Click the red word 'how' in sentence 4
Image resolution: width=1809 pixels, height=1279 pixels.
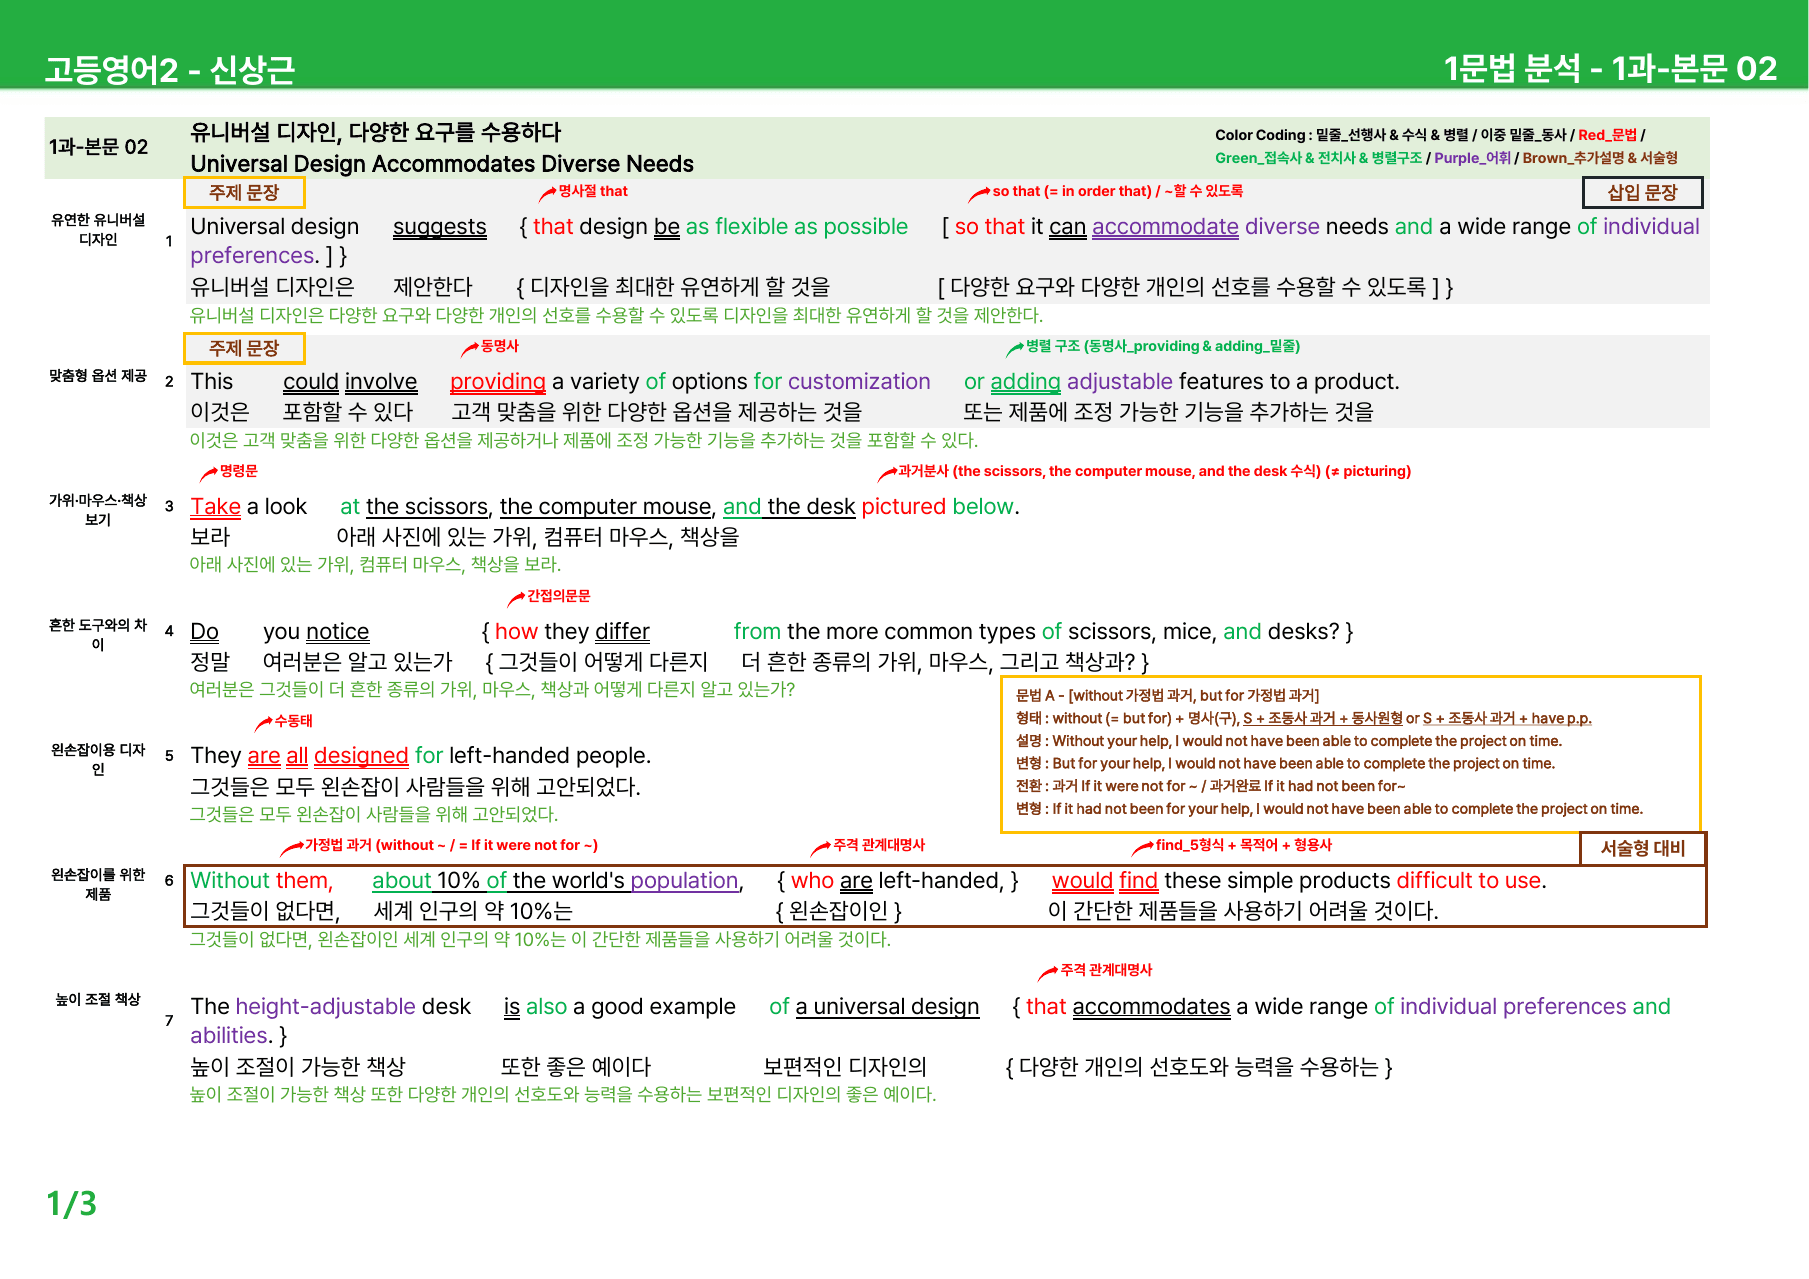pyautogui.click(x=517, y=632)
